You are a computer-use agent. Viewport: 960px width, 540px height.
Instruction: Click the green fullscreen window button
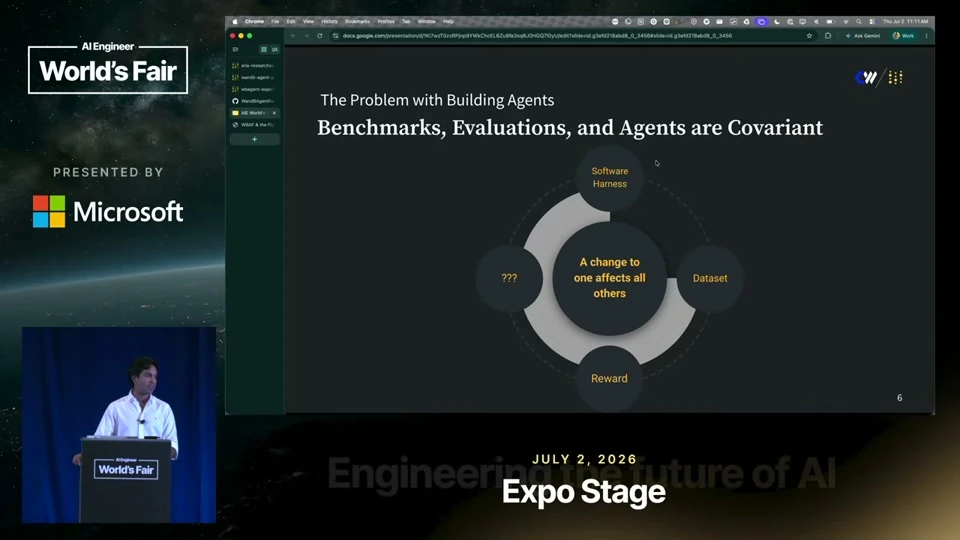pos(250,36)
